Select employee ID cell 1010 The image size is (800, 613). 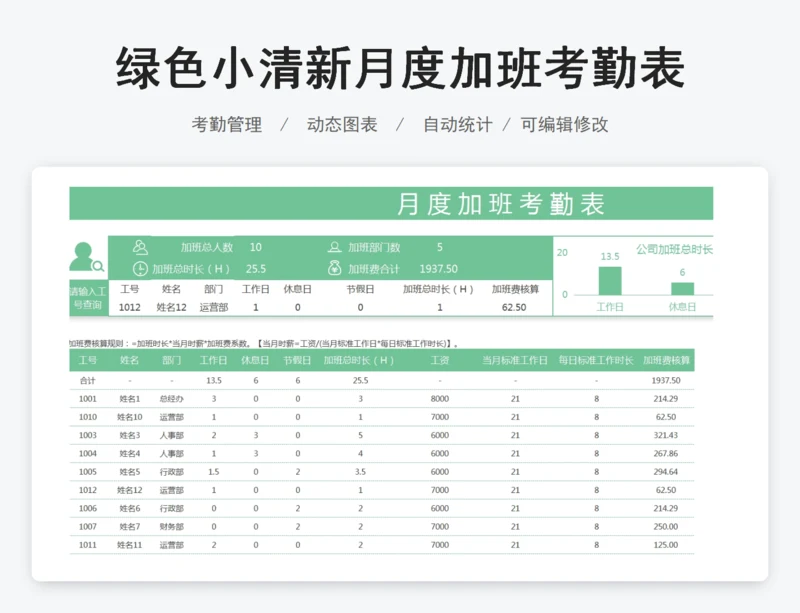pos(88,417)
